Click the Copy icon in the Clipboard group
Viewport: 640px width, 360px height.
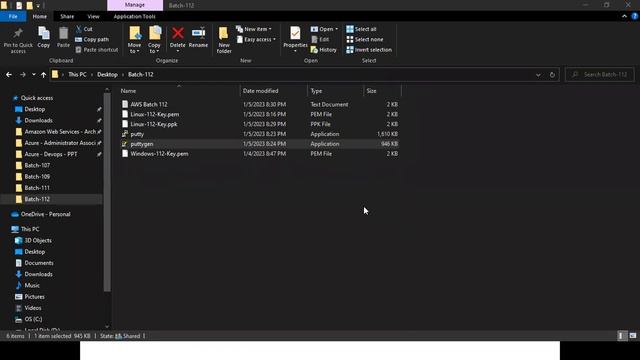[44, 38]
